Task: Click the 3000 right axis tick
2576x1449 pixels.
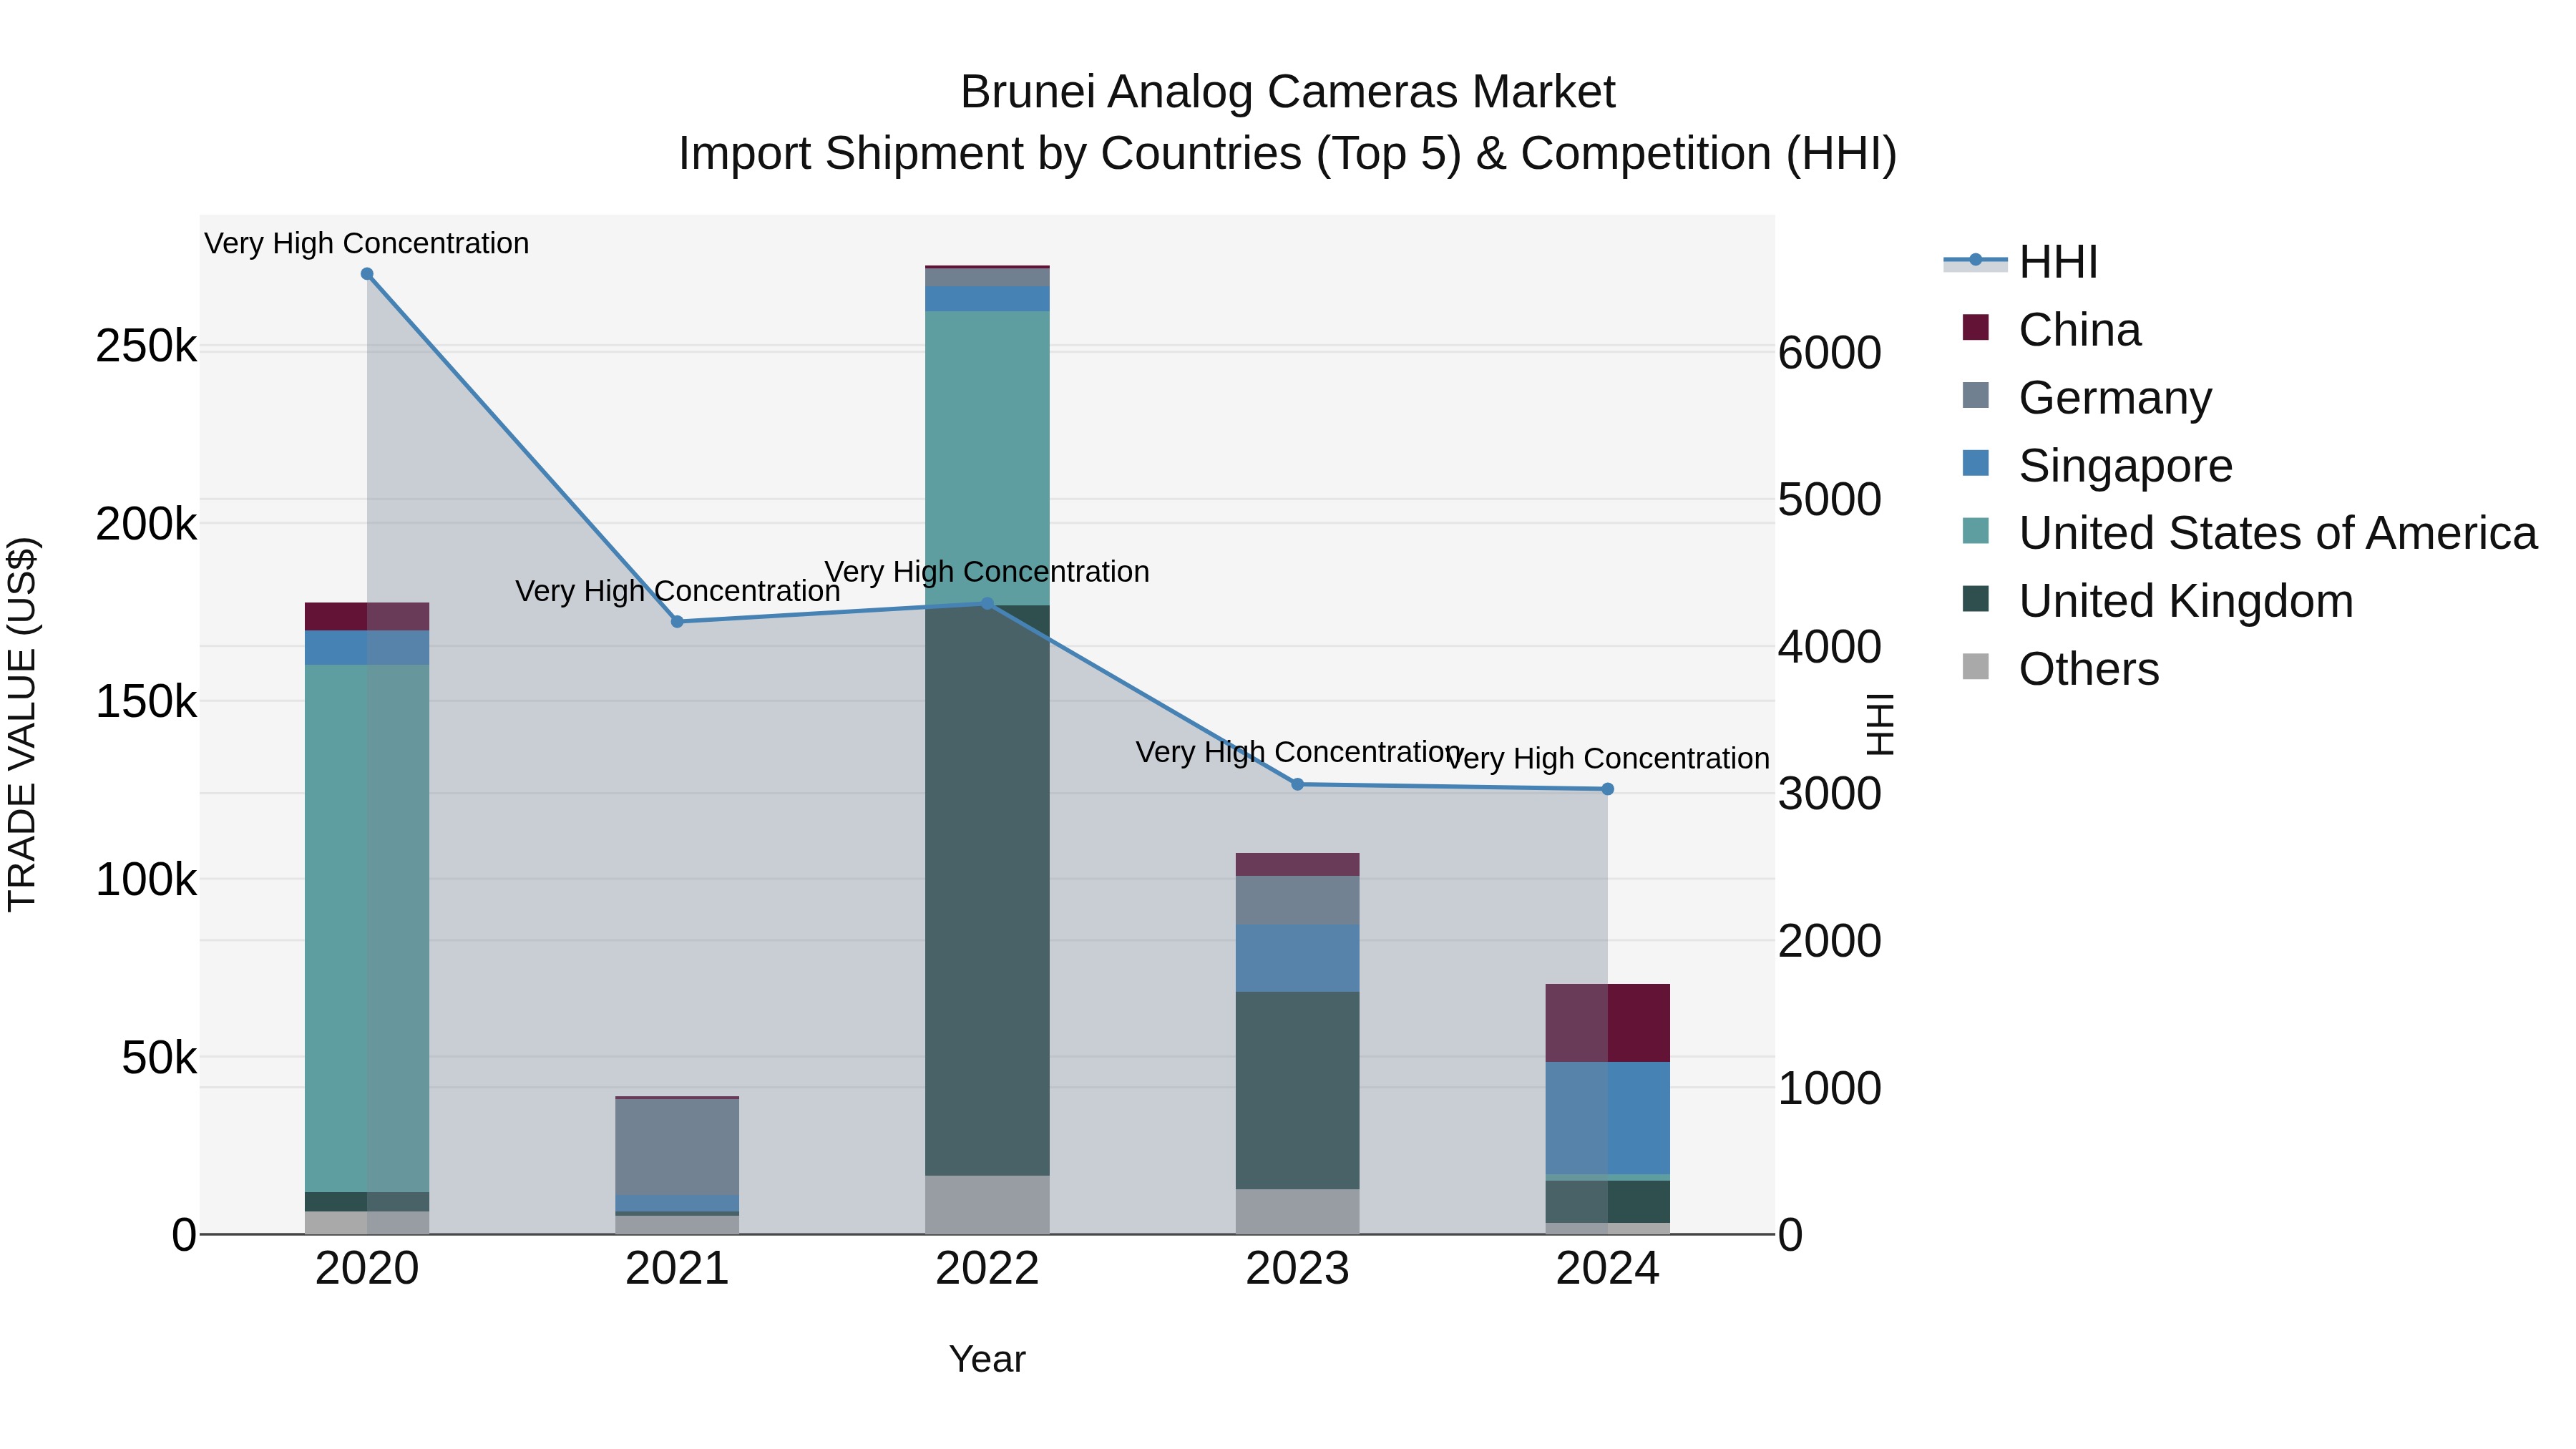Action: 1830,794
